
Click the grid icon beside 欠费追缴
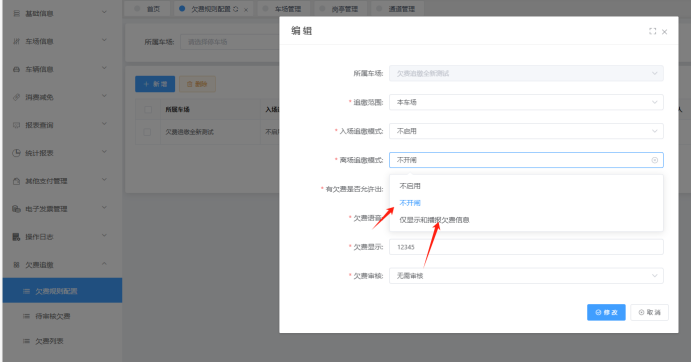[16, 265]
